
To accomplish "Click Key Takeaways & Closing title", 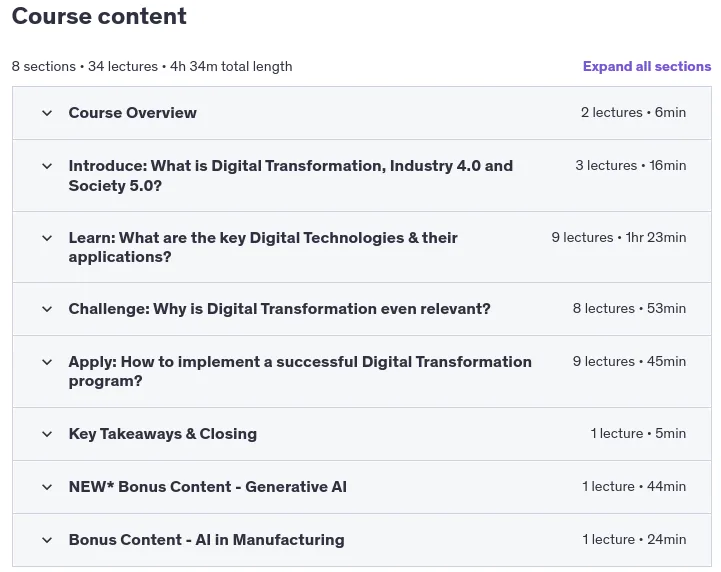I will coord(163,434).
